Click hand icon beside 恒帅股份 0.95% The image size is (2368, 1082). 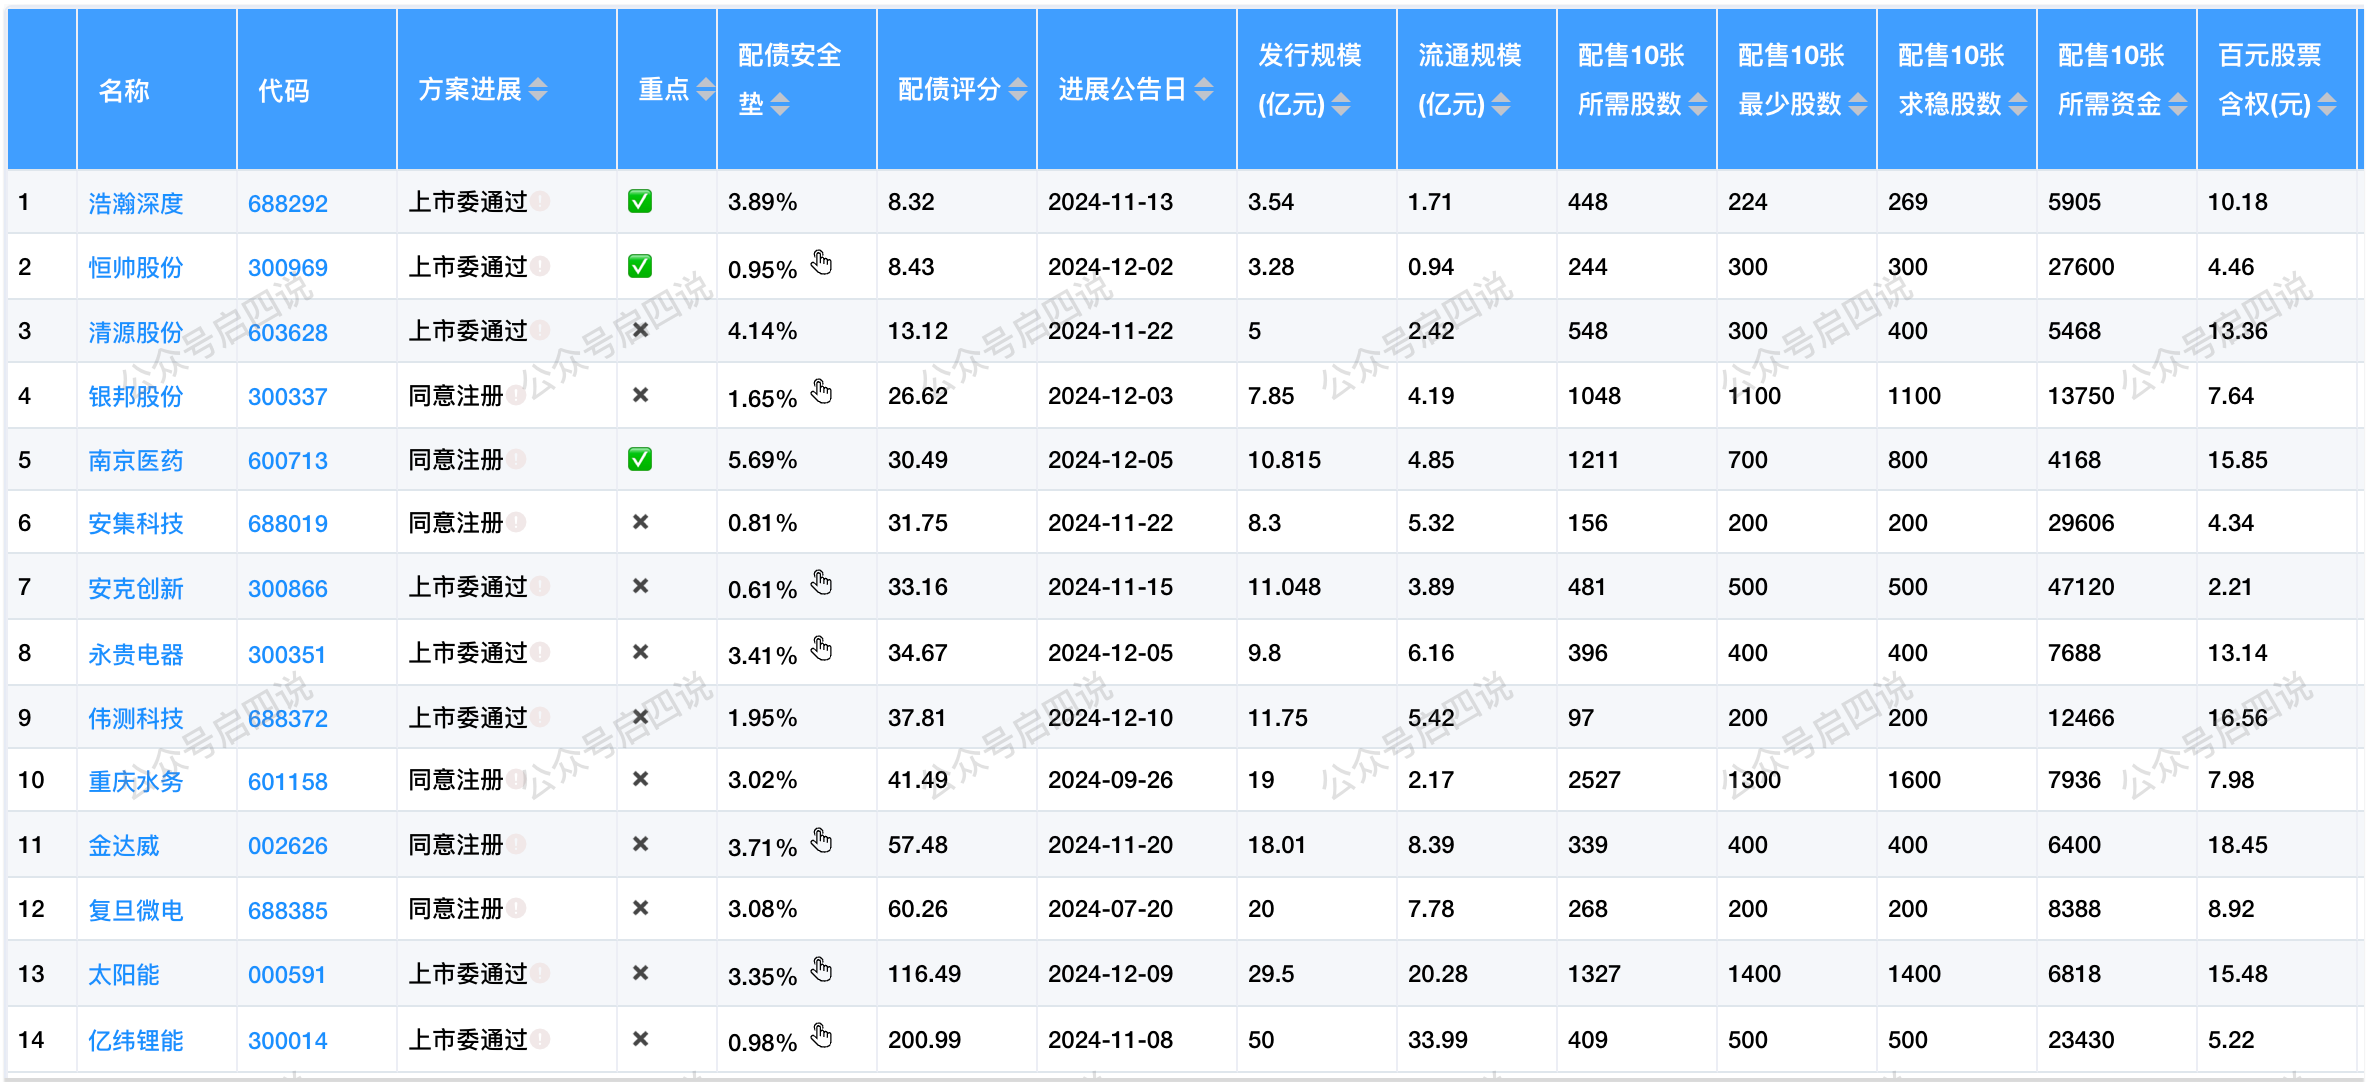pos(821,263)
